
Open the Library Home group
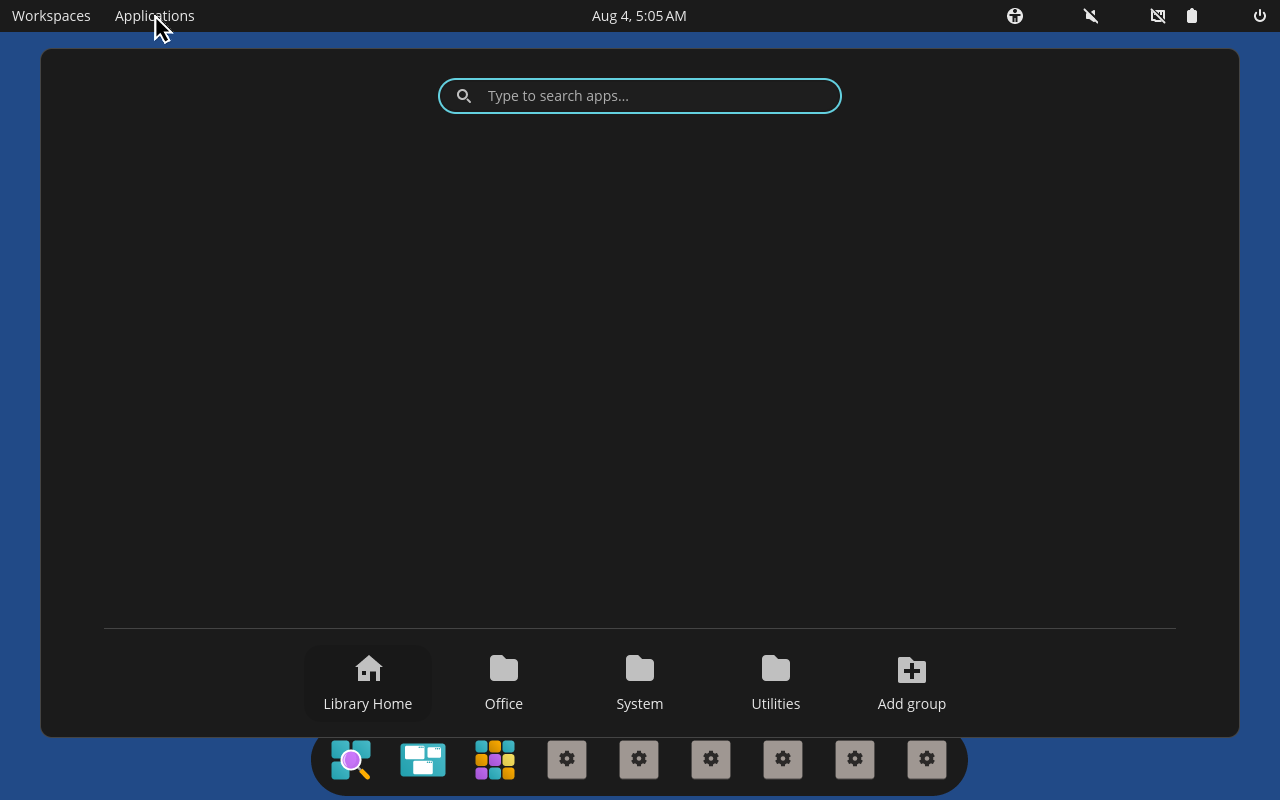click(x=368, y=684)
